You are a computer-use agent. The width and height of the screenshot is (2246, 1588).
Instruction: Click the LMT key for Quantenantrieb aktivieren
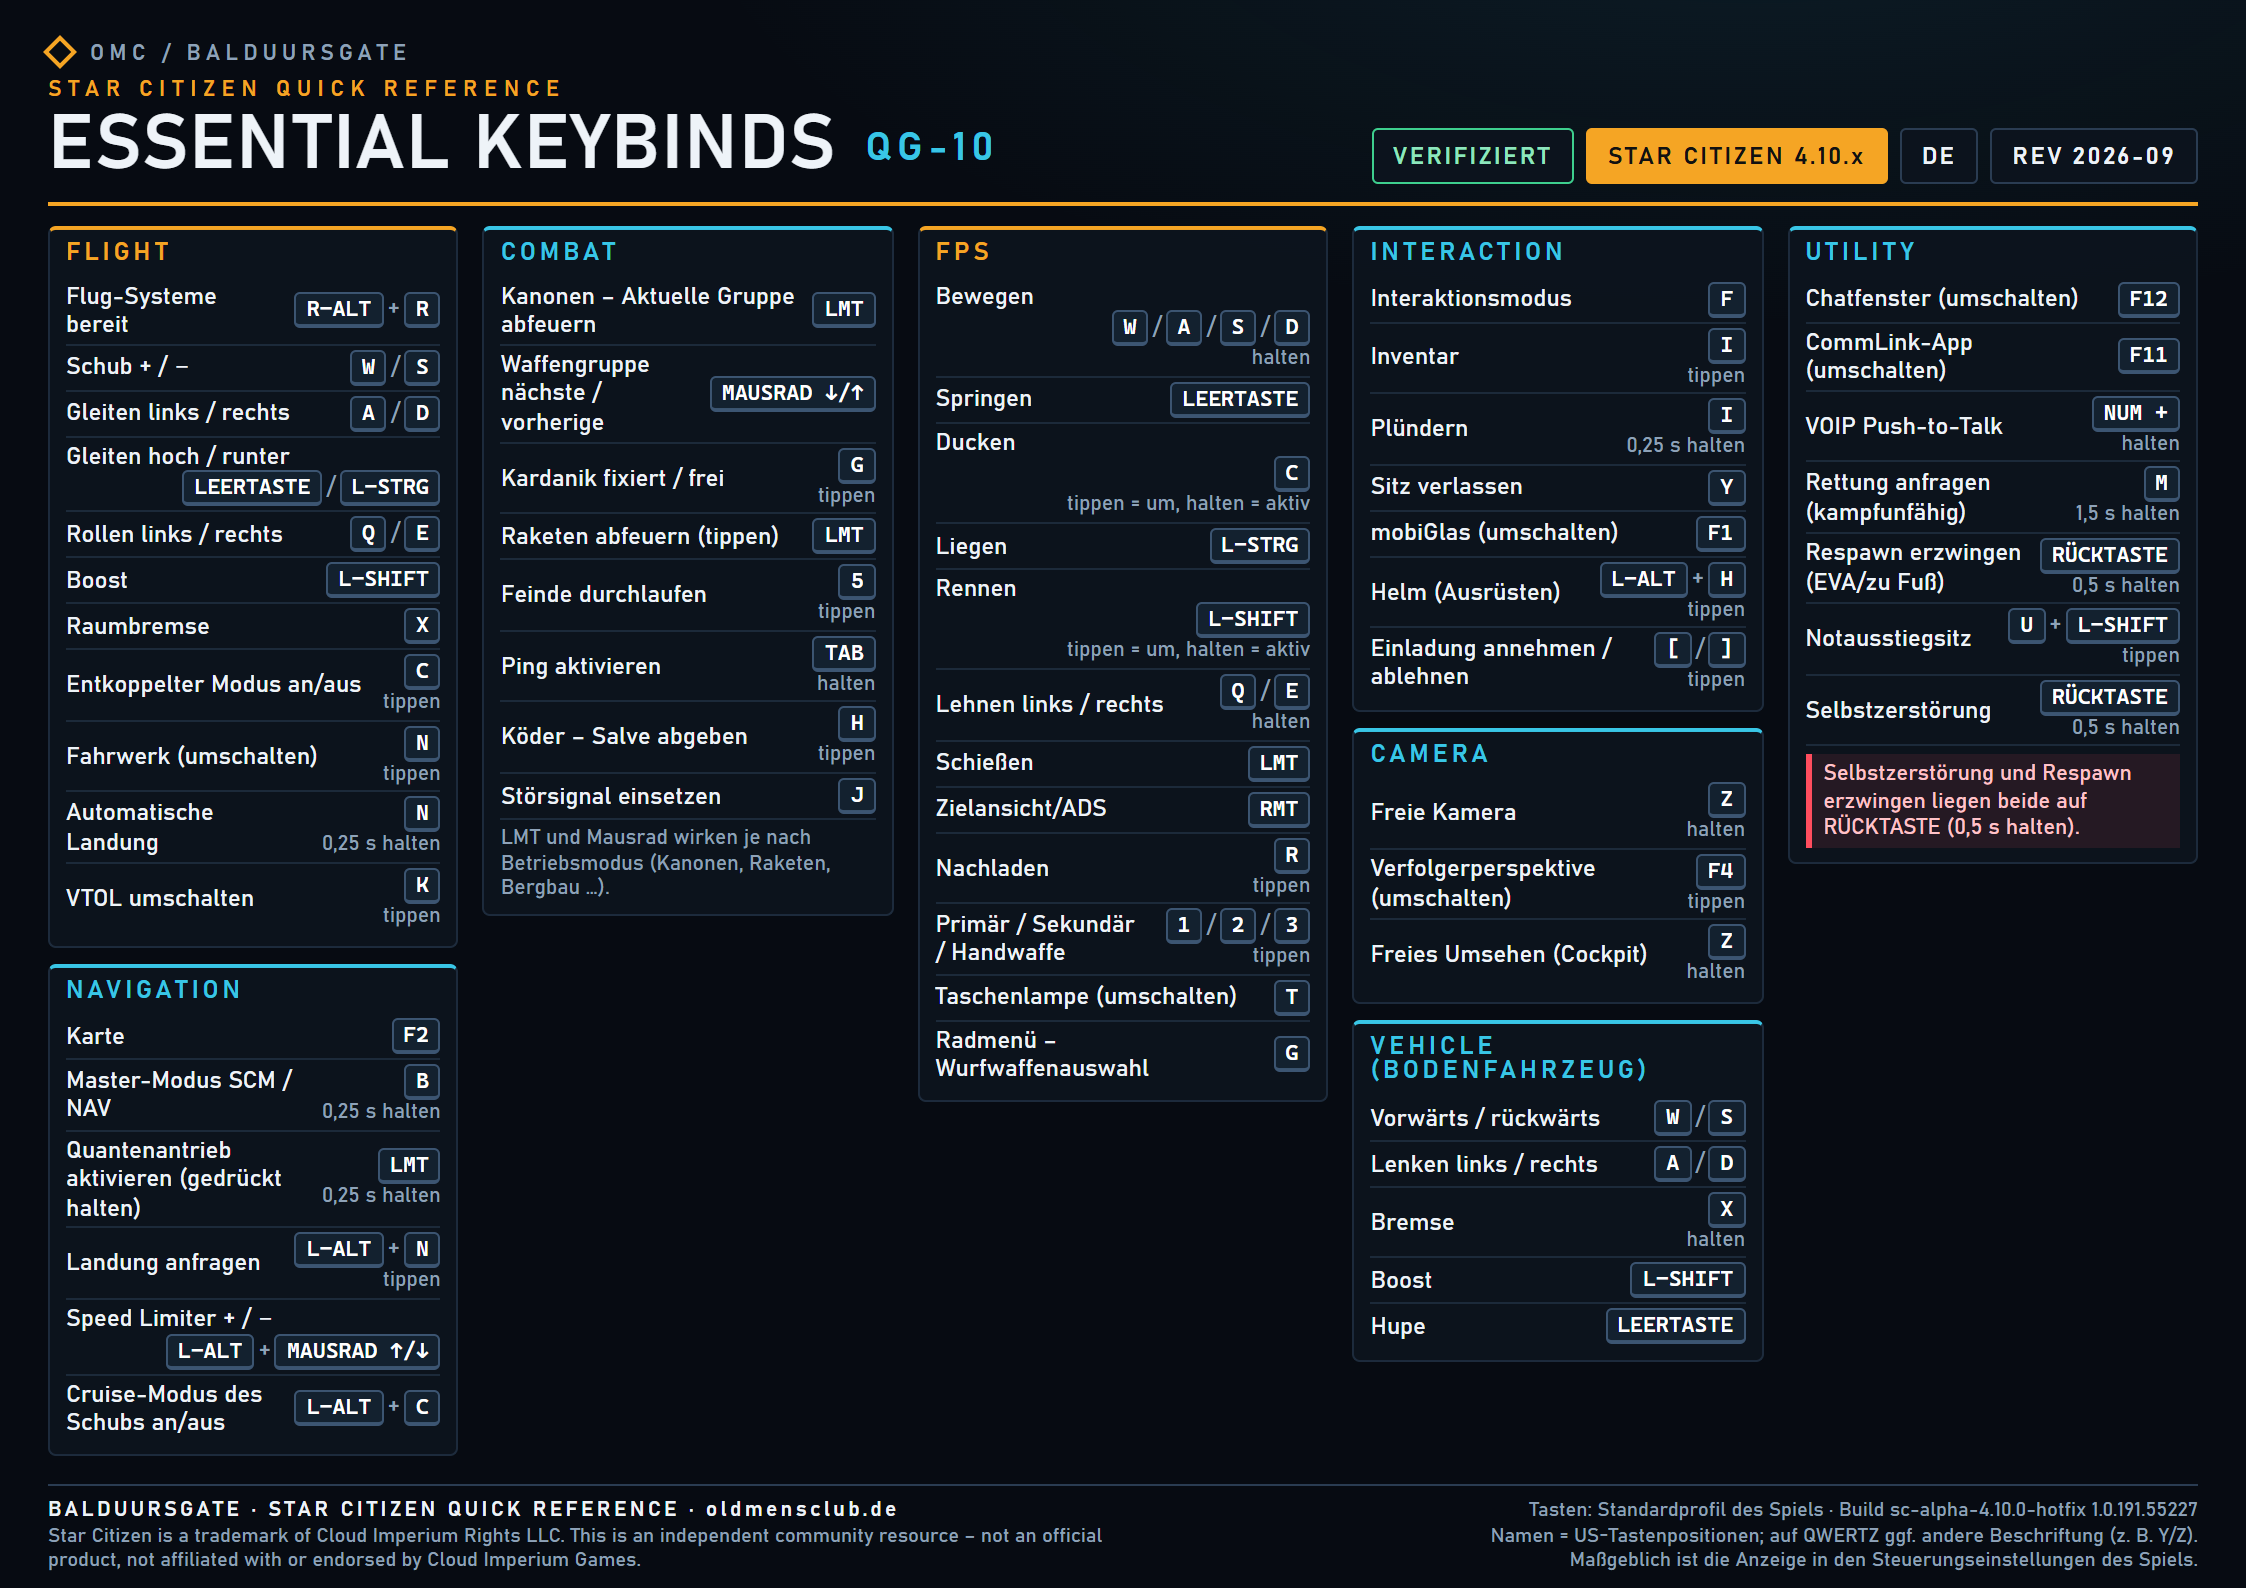point(409,1165)
